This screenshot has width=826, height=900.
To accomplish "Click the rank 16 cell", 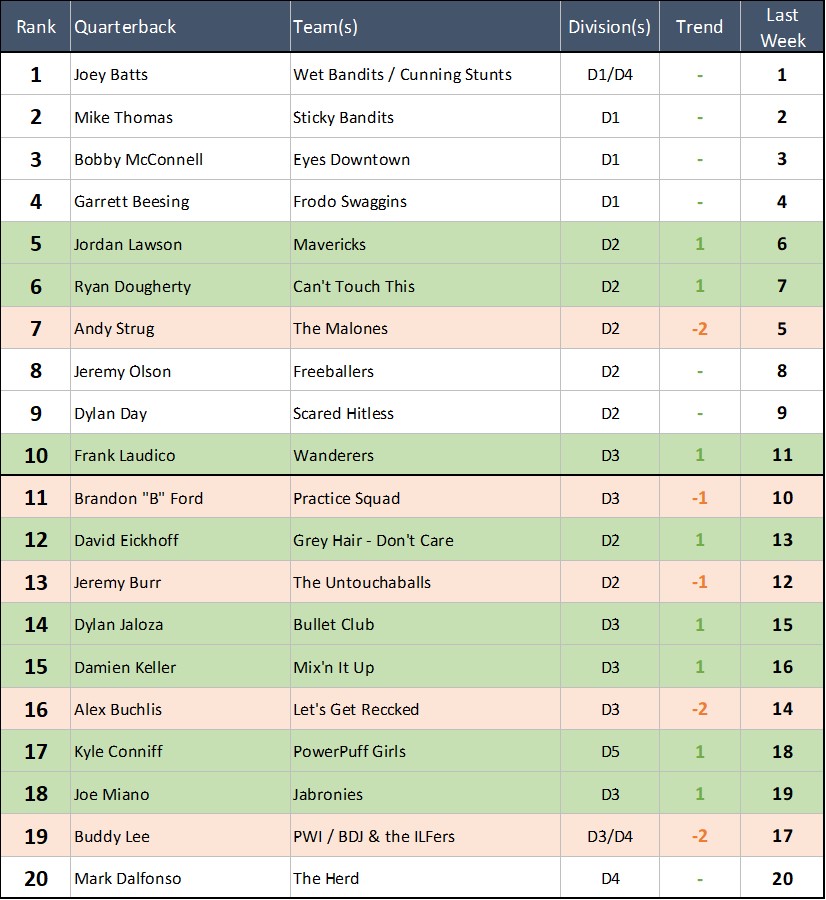I will [36, 710].
